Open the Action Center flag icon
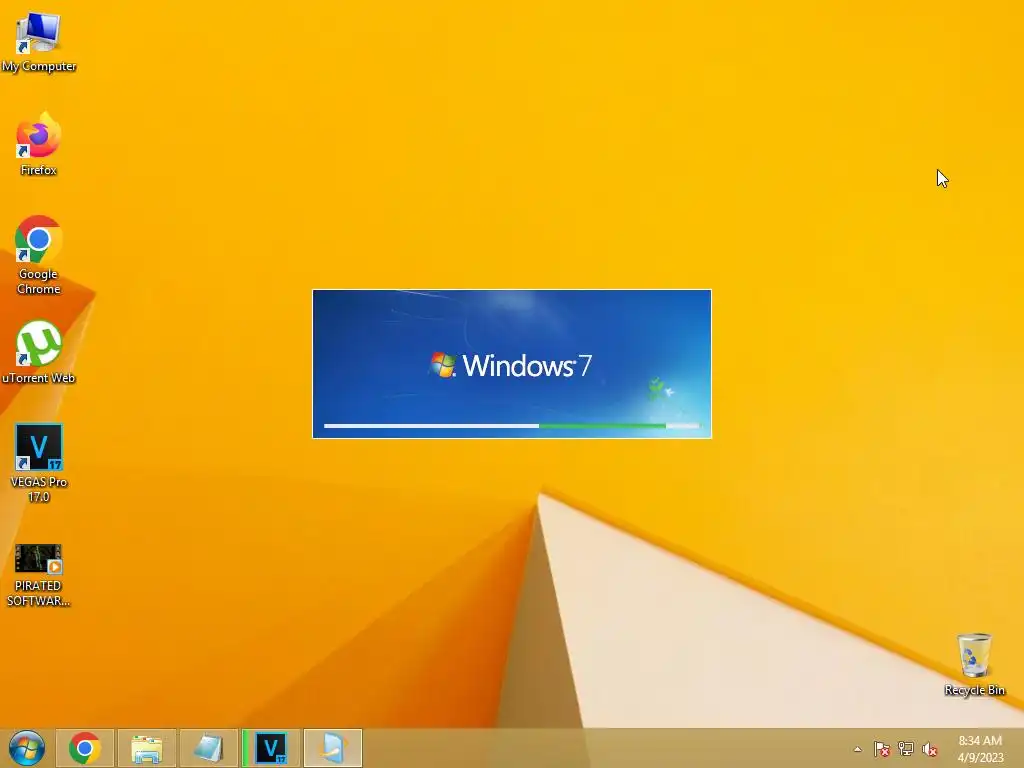The height and width of the screenshot is (768, 1024). coord(882,749)
